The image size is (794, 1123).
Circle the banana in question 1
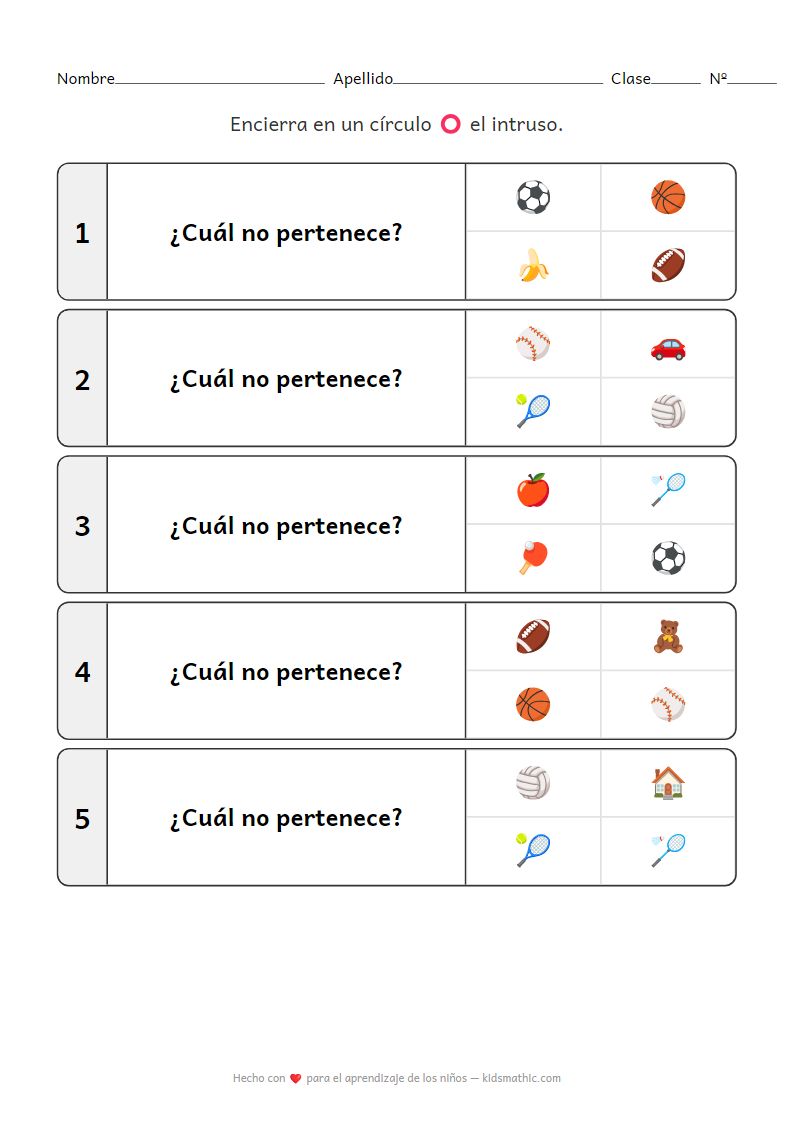[533, 266]
